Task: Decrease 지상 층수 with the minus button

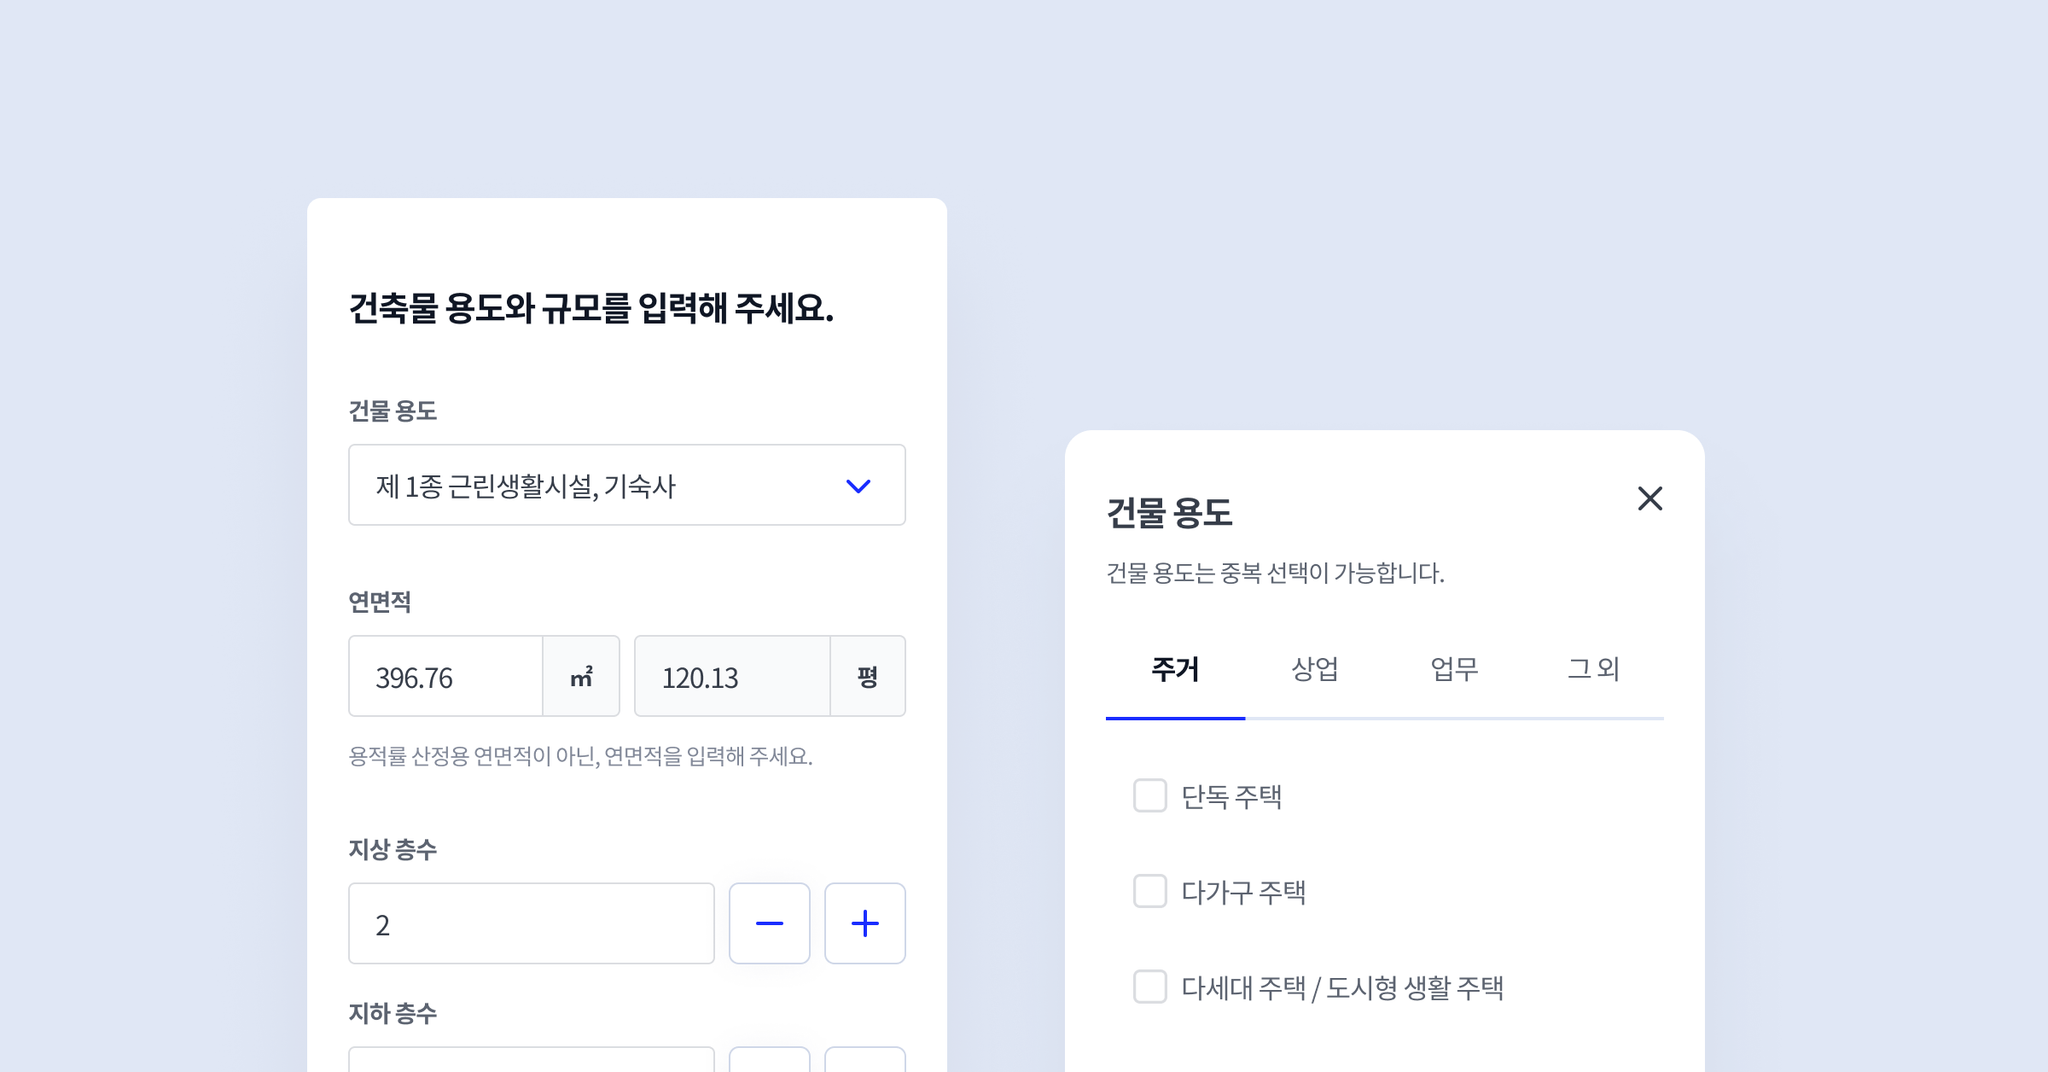Action: 769,923
